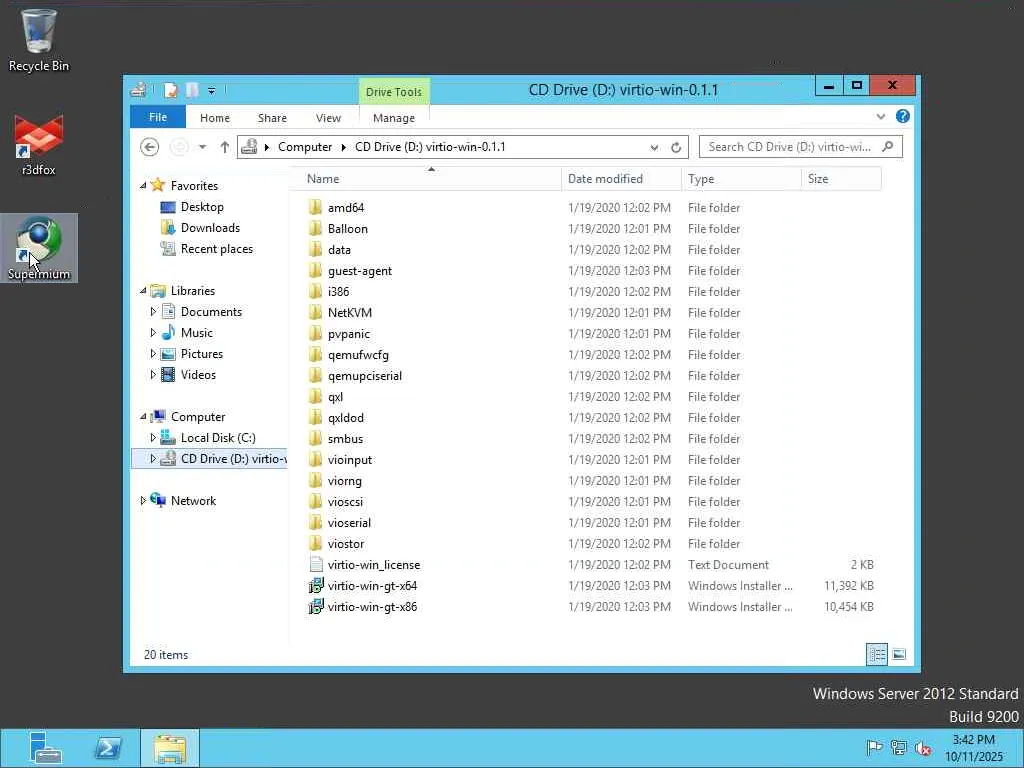This screenshot has width=1024, height=768.
Task: Select the virtio-win-gt-x86 installer icon
Action: click(316, 607)
